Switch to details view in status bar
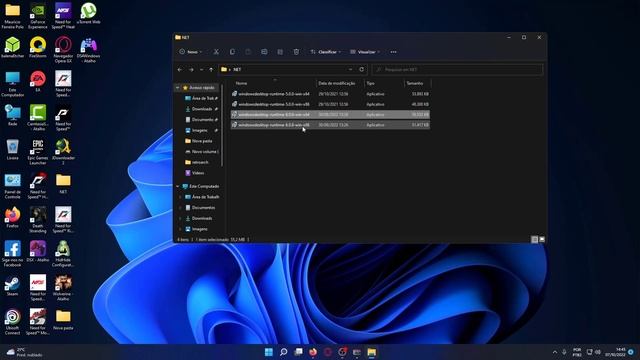The width and height of the screenshot is (640, 360). click(534, 240)
